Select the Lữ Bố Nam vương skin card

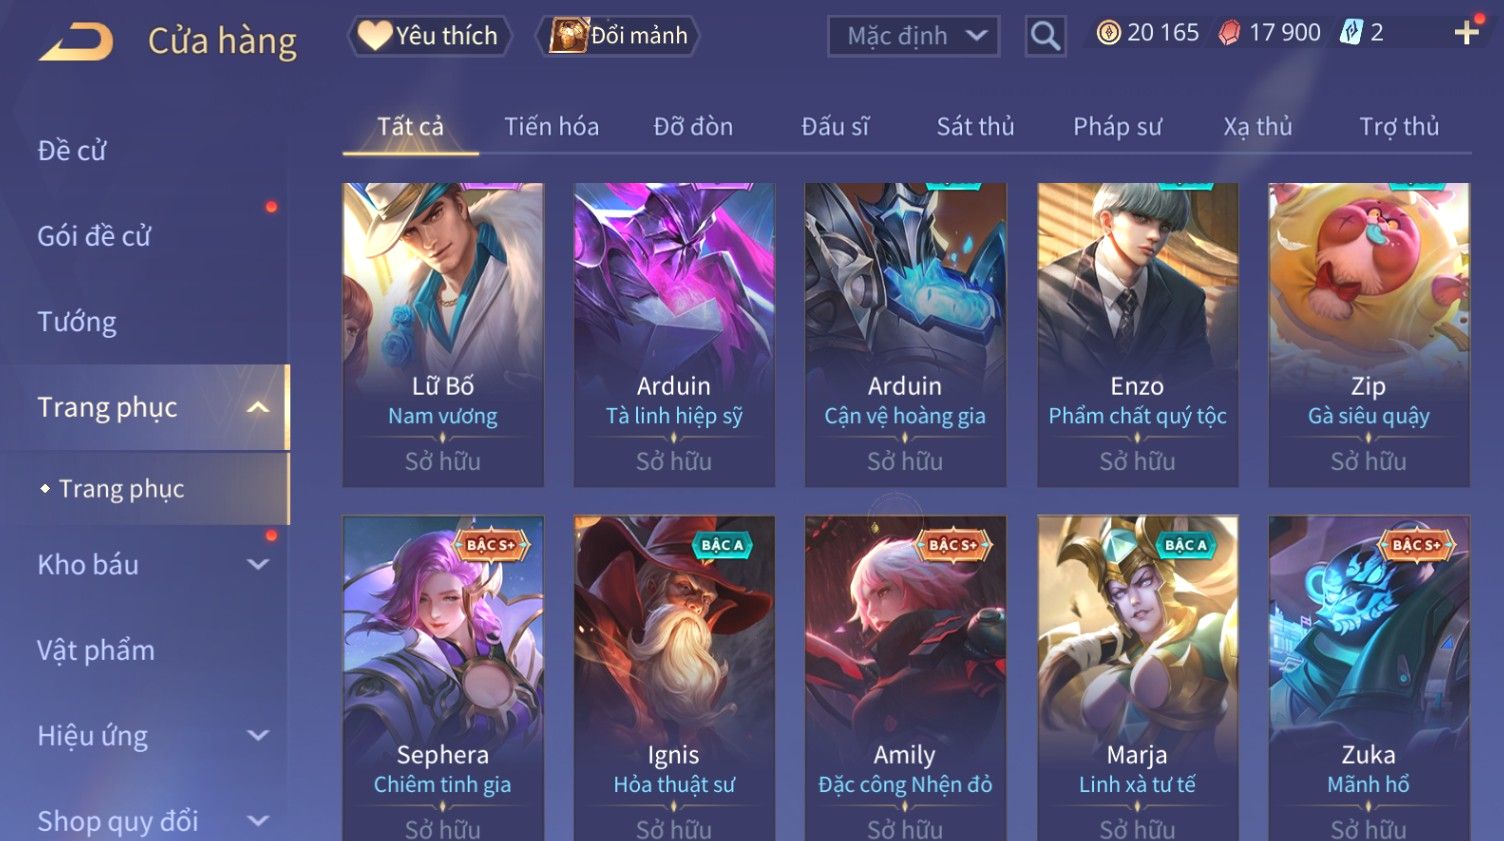[x=443, y=334]
